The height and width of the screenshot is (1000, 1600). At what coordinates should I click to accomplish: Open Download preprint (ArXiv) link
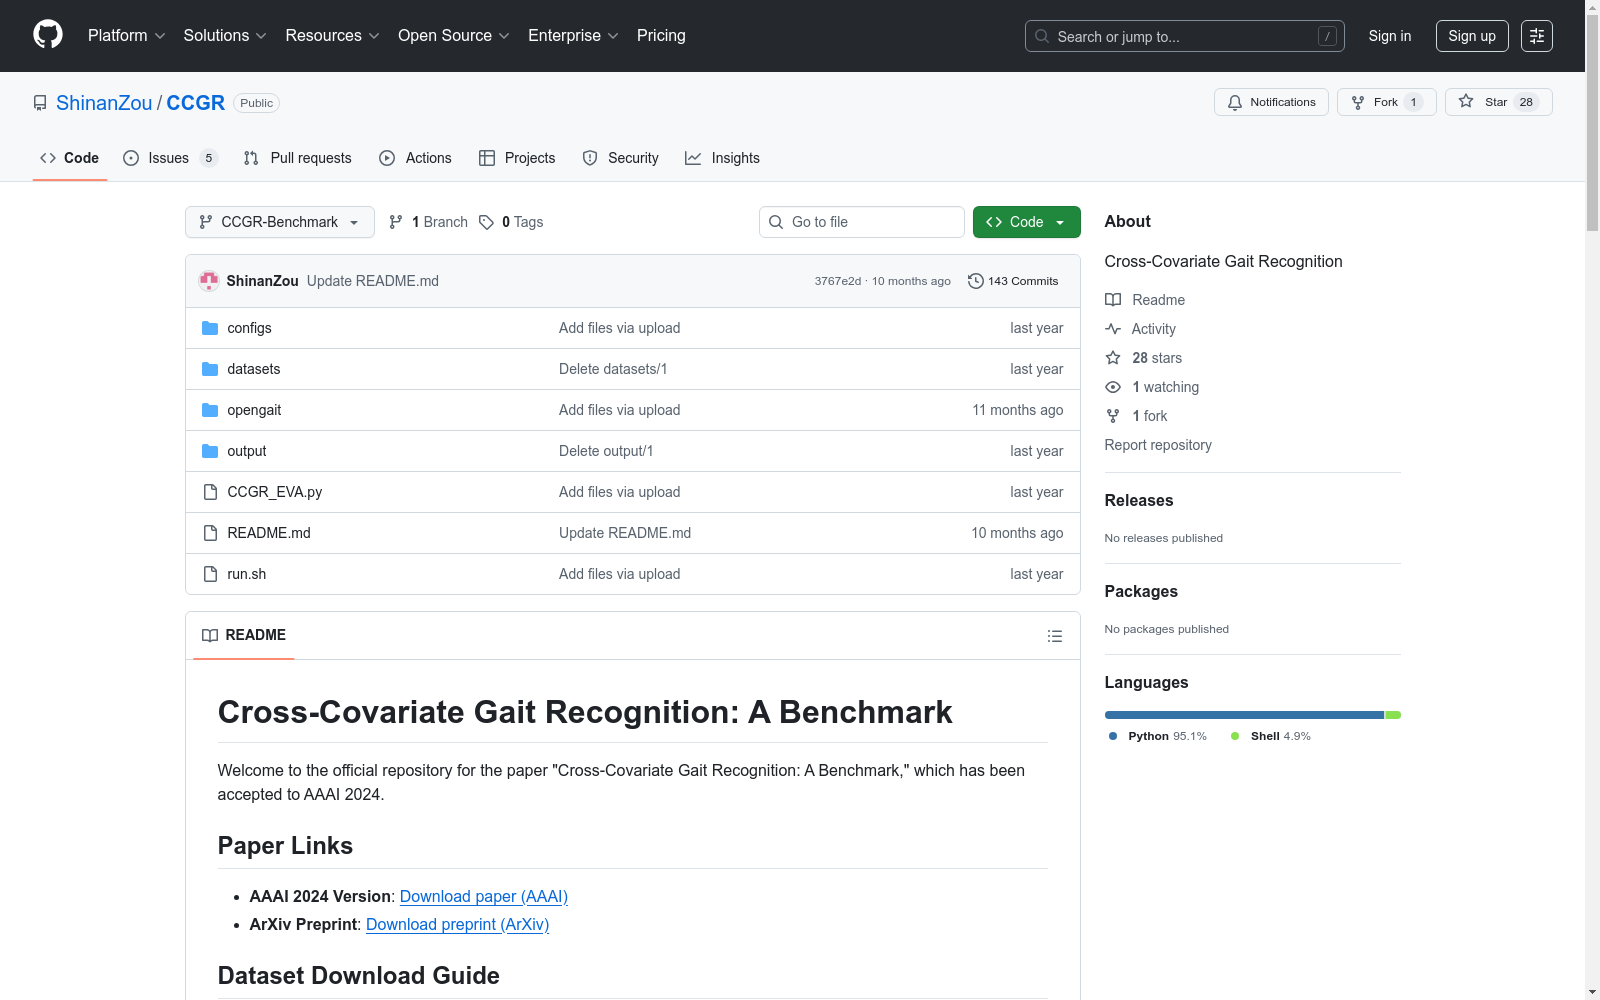pyautogui.click(x=458, y=924)
